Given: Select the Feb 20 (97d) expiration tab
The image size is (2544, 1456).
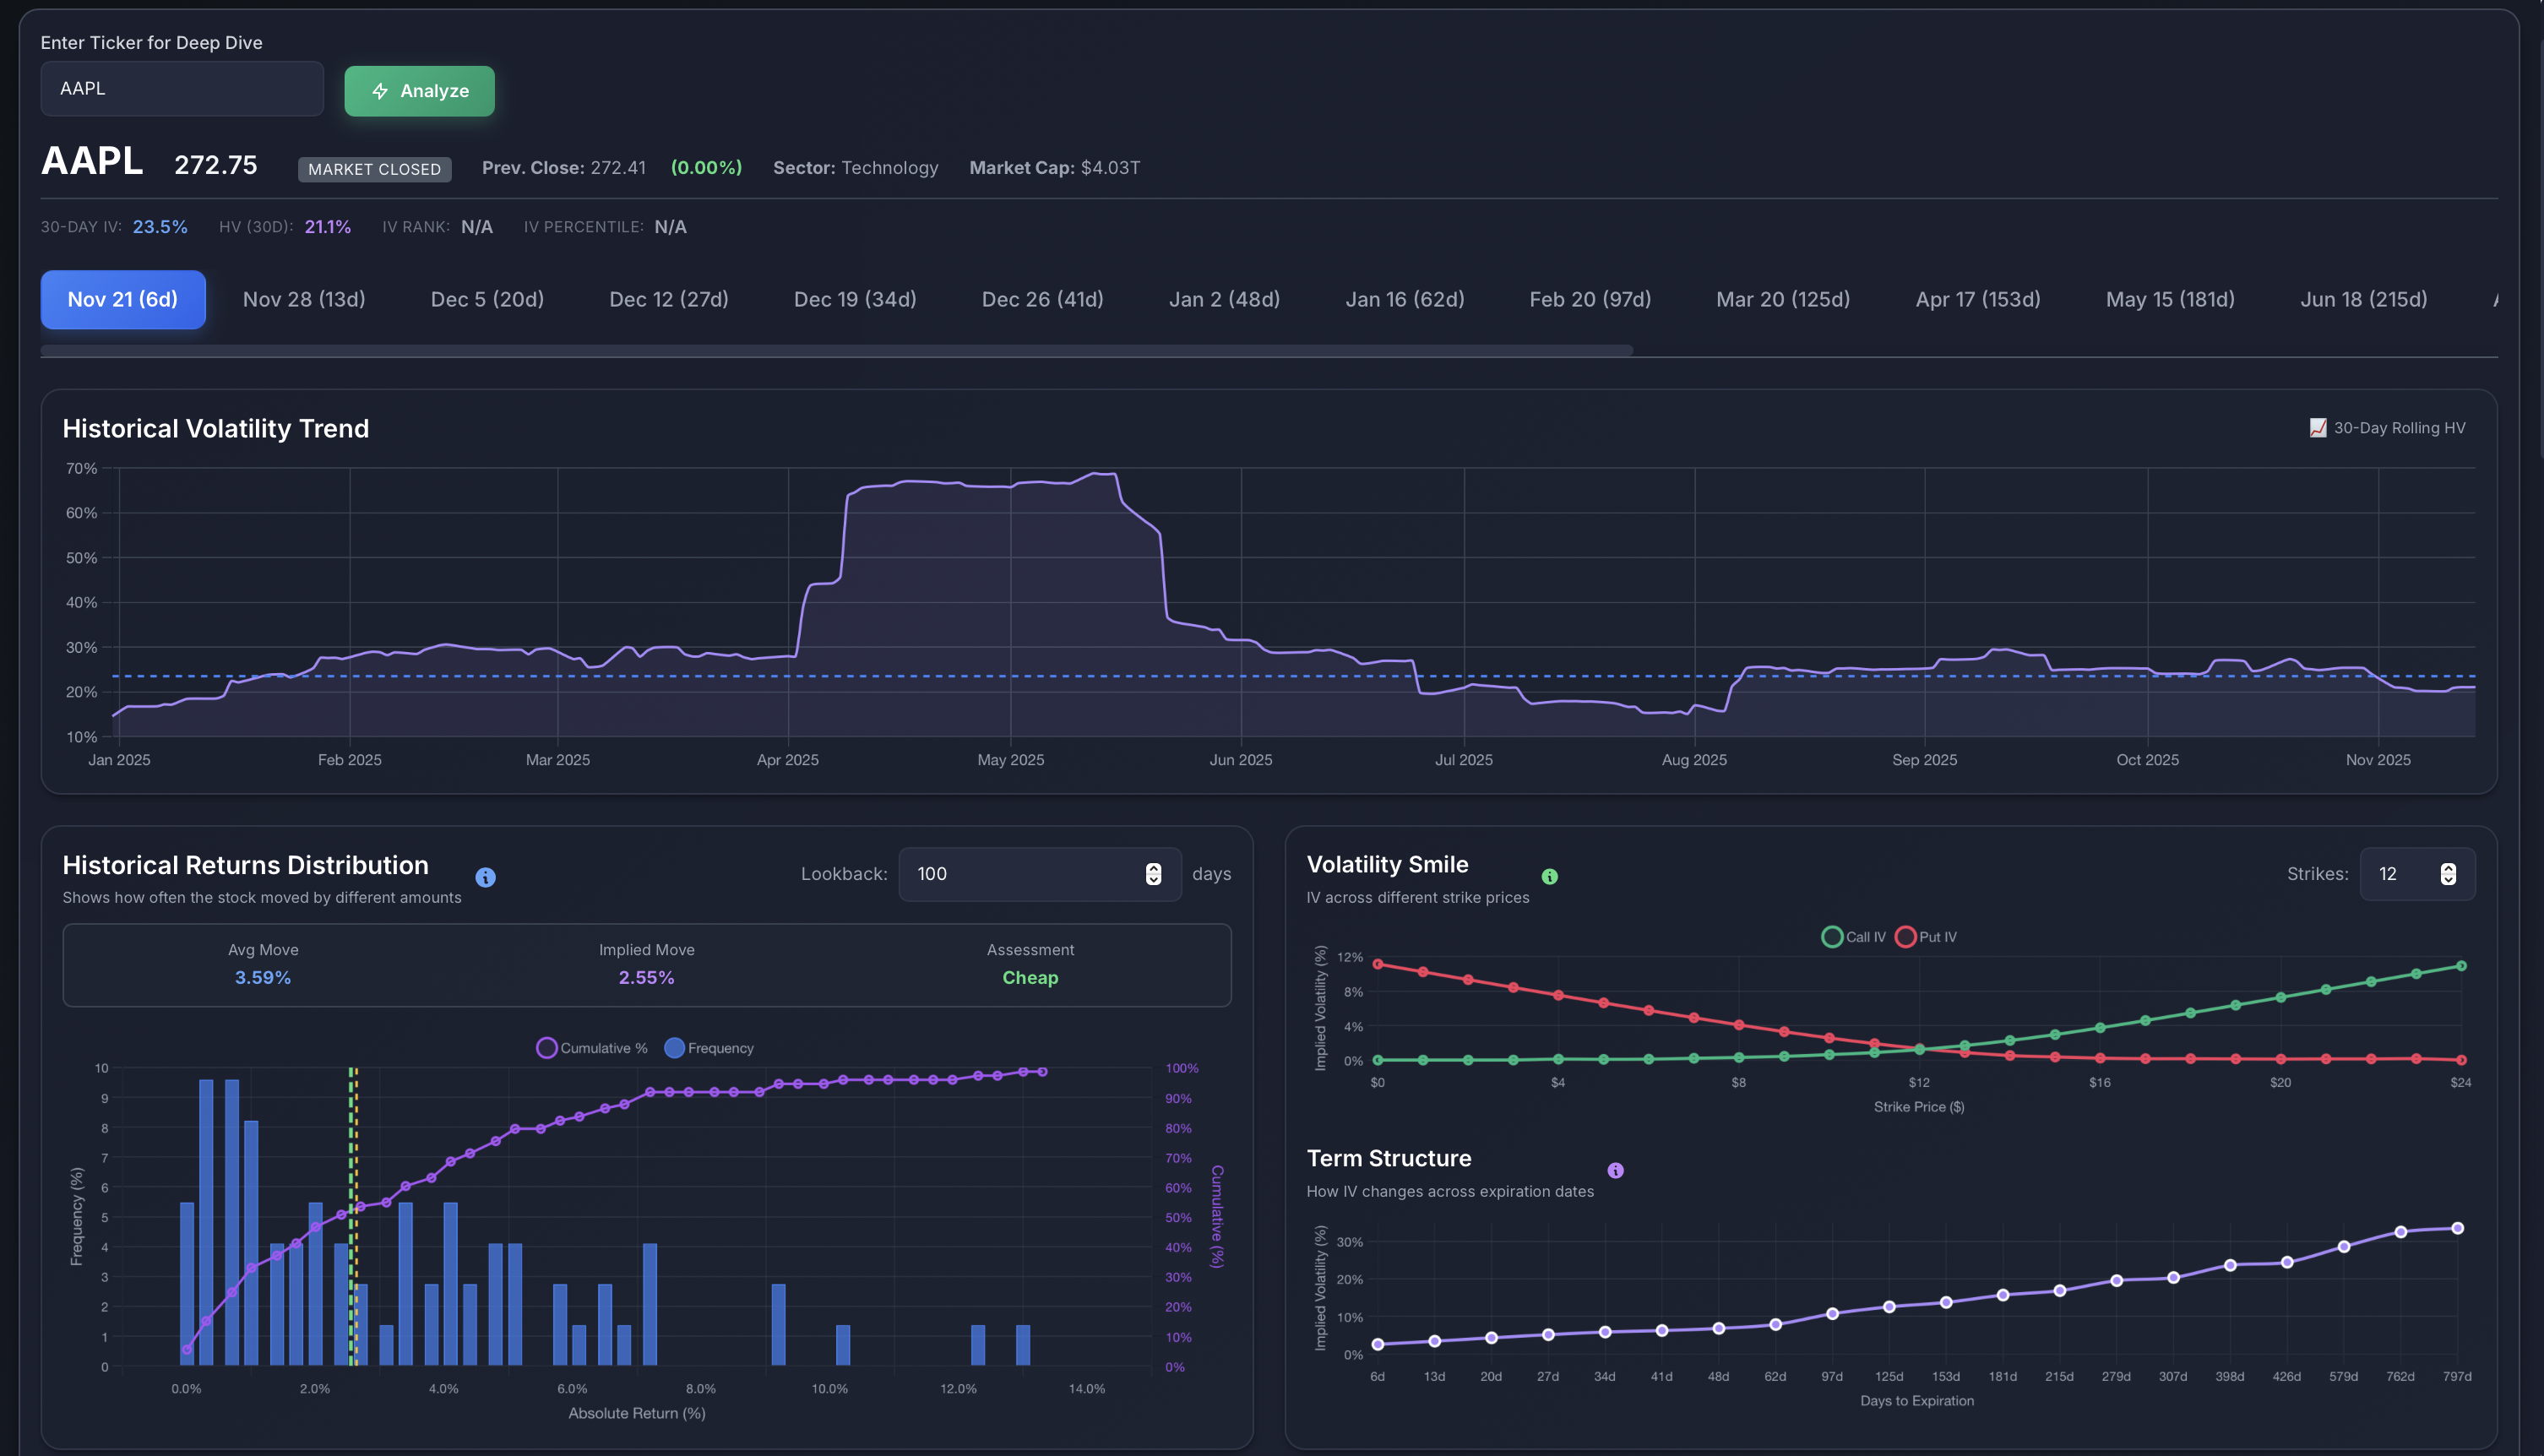Looking at the screenshot, I should (x=1589, y=299).
